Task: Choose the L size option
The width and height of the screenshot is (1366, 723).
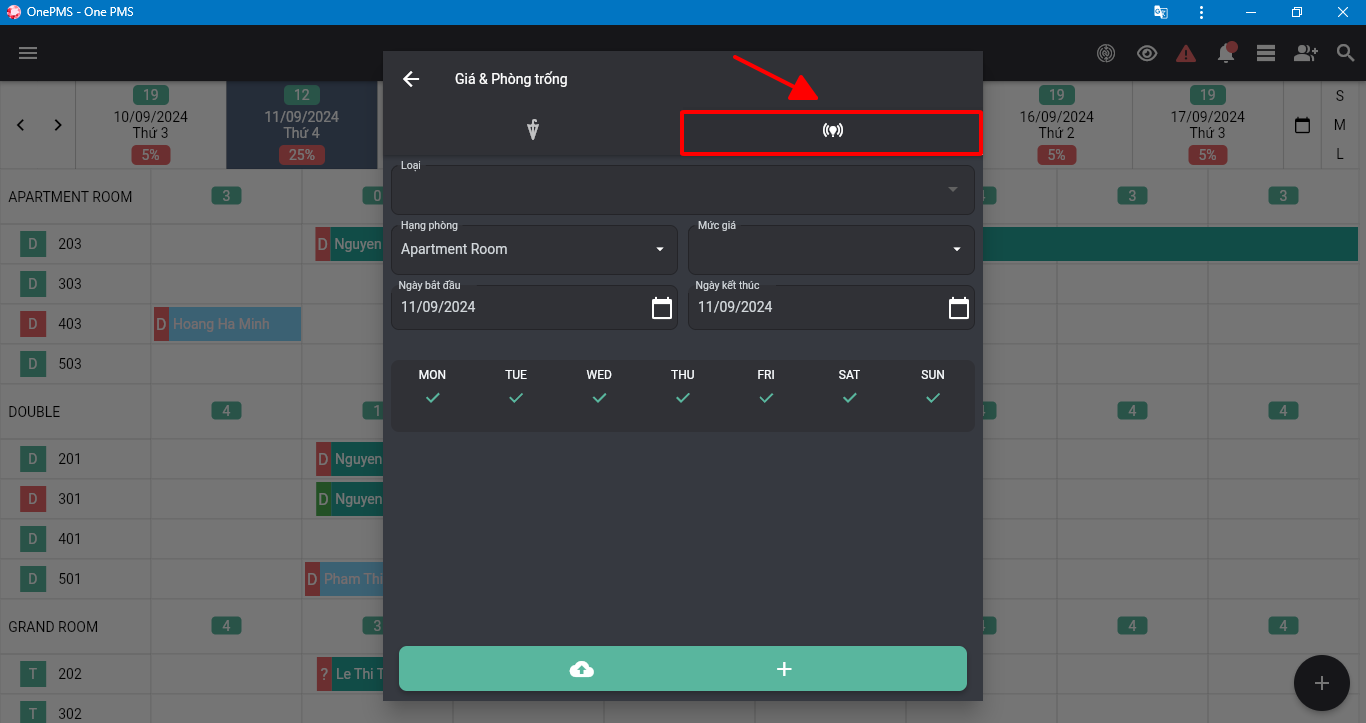Action: [x=1340, y=154]
